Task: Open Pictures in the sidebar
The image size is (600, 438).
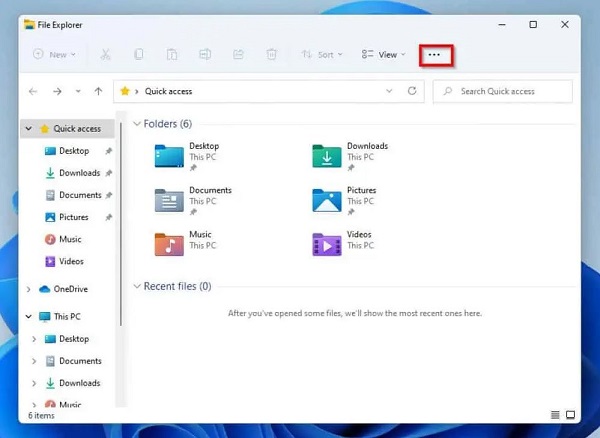Action: [x=73, y=217]
